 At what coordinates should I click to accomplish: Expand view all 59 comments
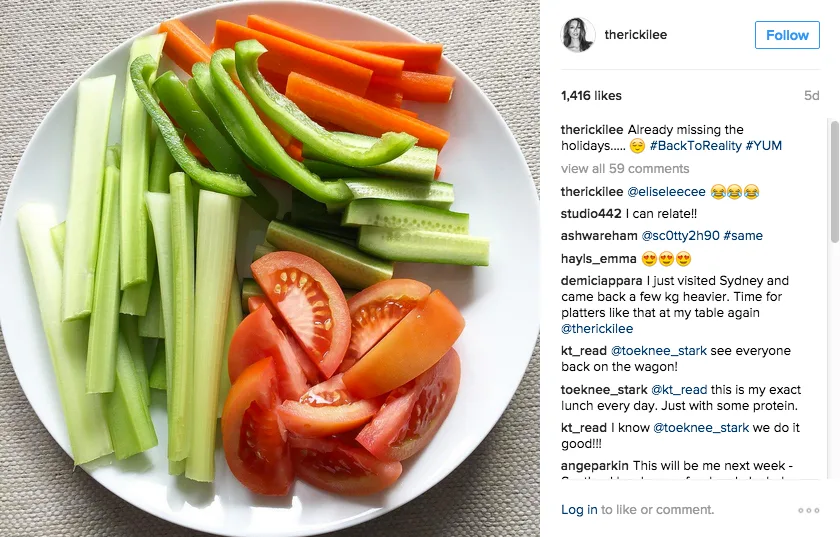625,169
